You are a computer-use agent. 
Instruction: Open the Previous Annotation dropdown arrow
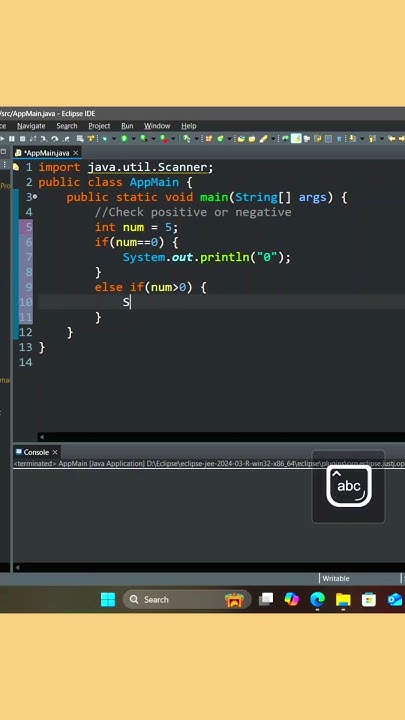382,139
